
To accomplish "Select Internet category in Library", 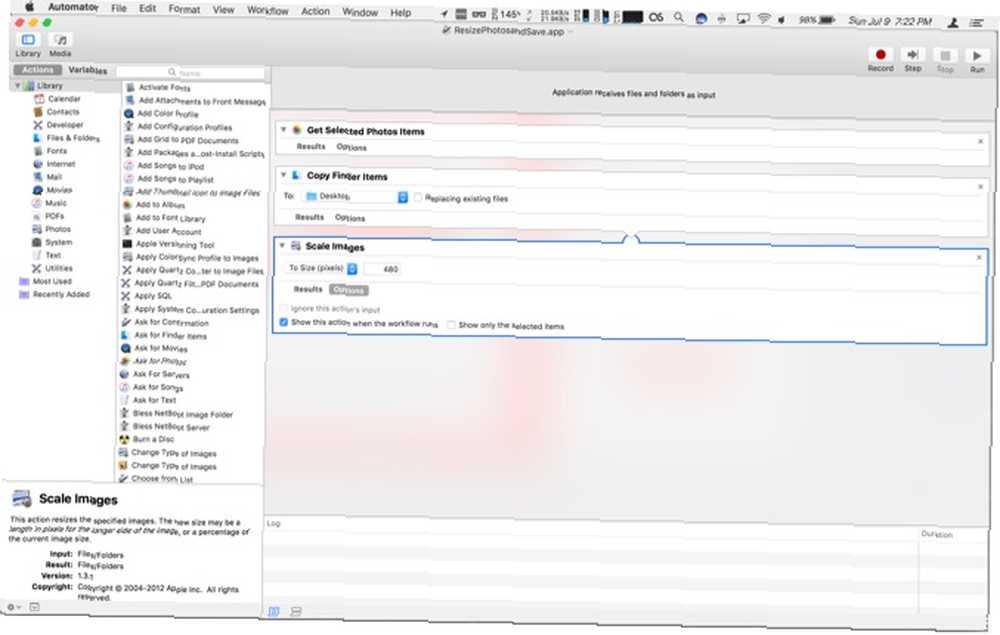I will (61, 164).
